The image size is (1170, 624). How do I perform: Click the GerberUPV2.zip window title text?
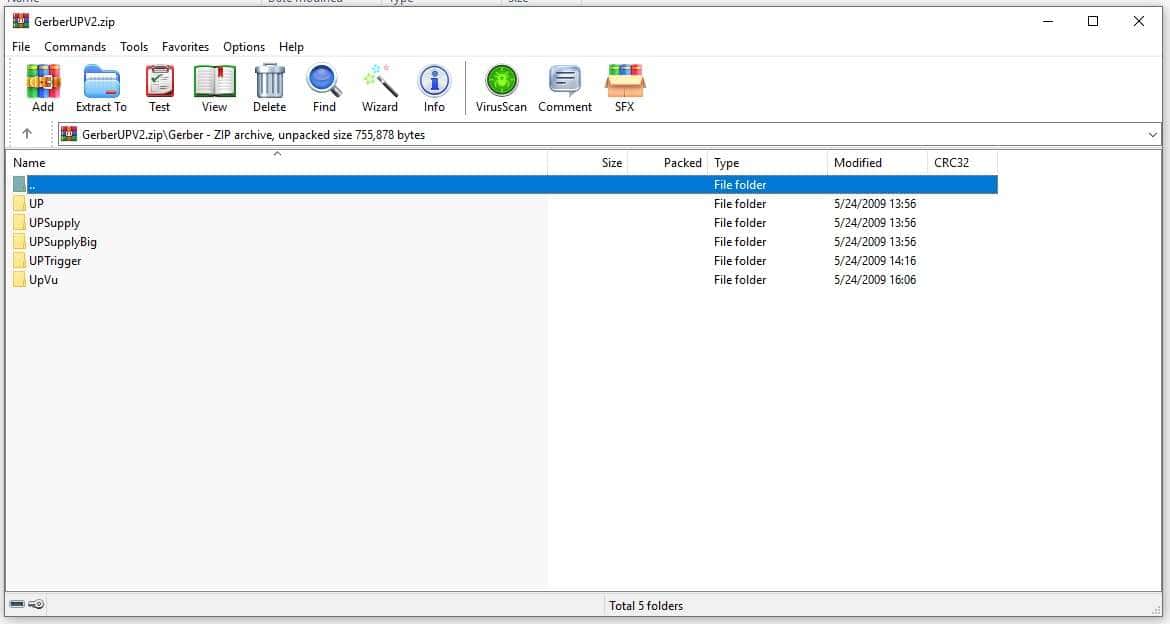(75, 22)
